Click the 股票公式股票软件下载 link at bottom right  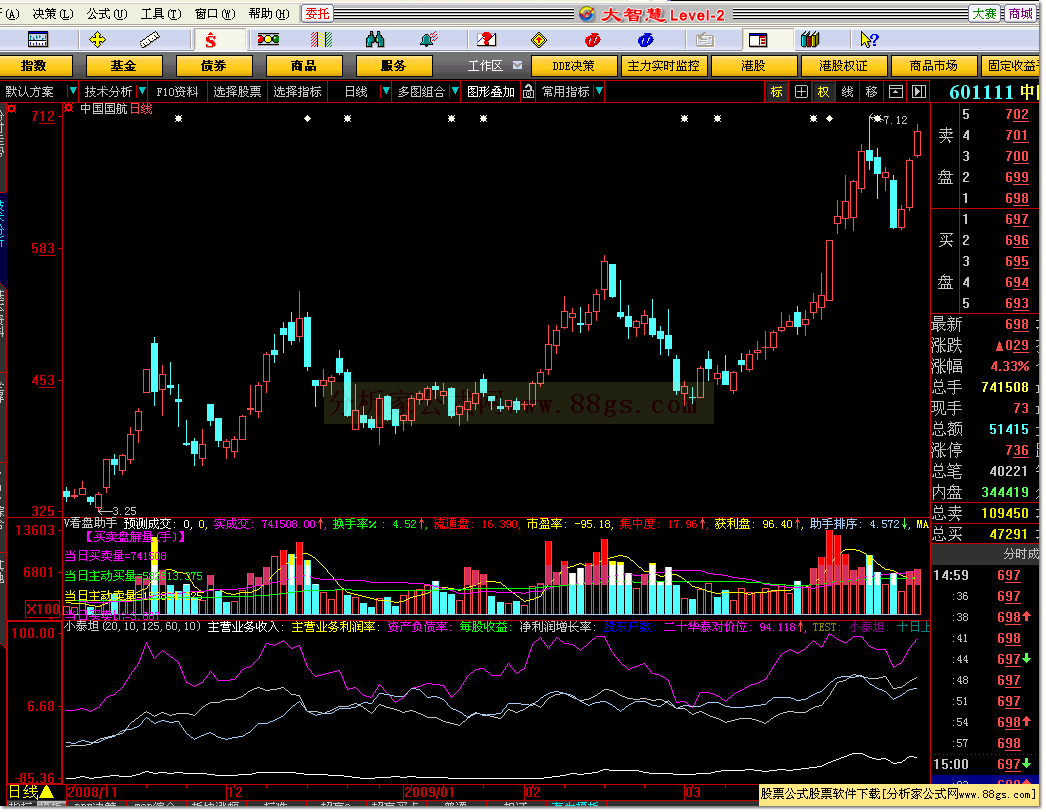(899, 794)
